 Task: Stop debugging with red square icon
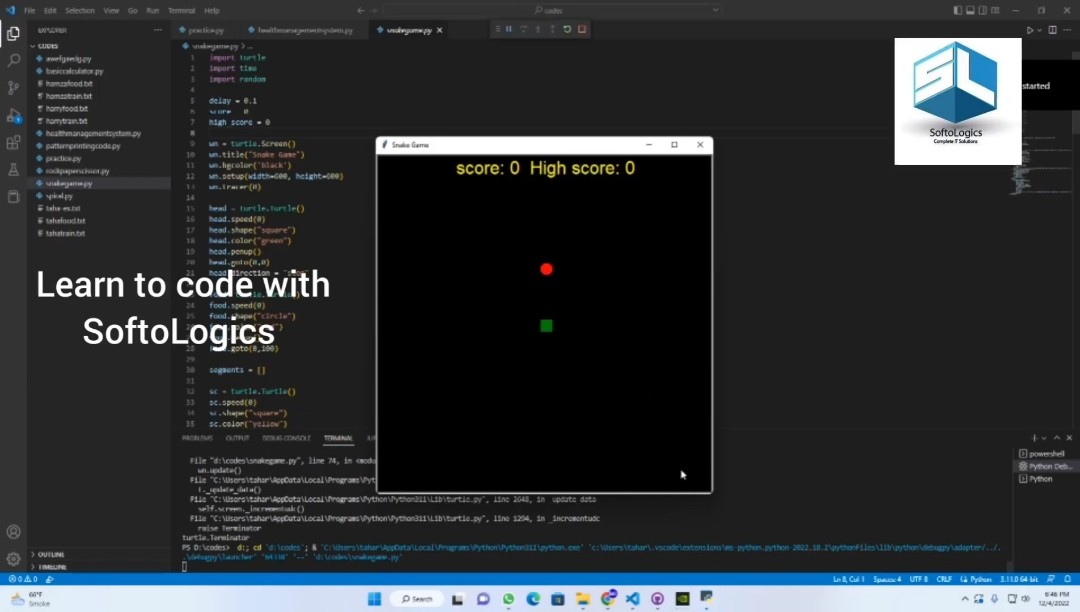pos(582,29)
